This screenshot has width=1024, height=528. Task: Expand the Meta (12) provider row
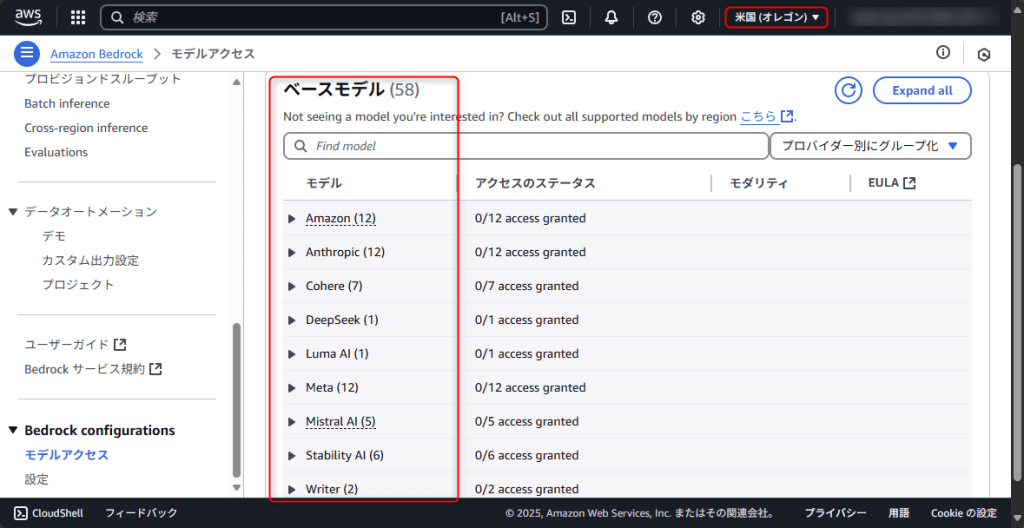[292, 388]
